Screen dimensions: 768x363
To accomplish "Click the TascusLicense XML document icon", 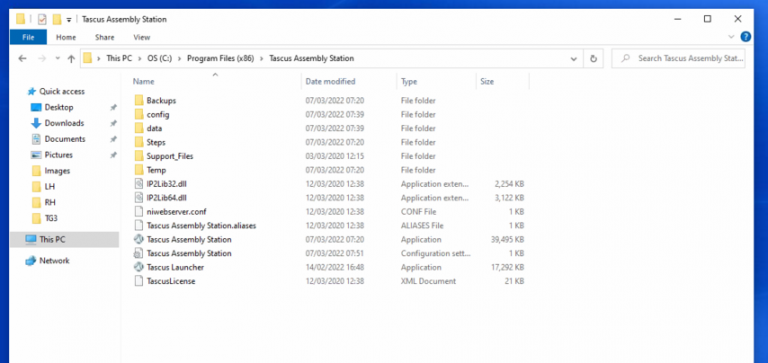I will pos(139,281).
